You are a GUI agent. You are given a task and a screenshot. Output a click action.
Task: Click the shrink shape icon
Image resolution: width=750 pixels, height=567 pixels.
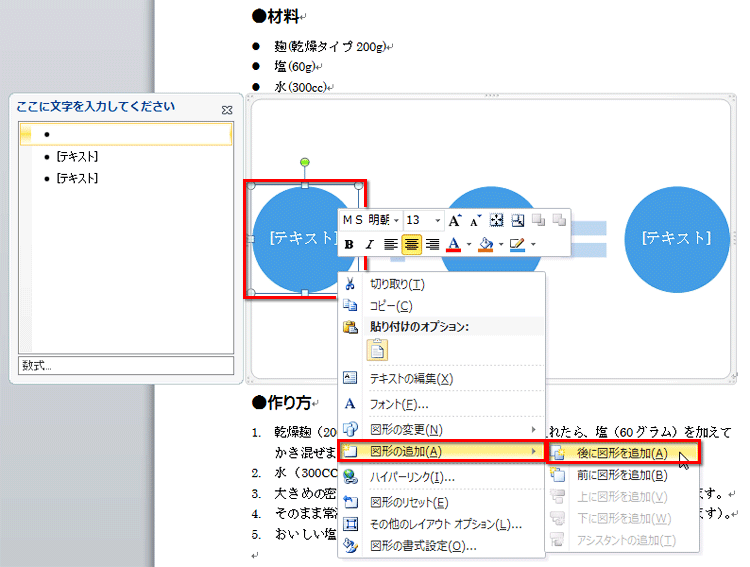pos(518,220)
